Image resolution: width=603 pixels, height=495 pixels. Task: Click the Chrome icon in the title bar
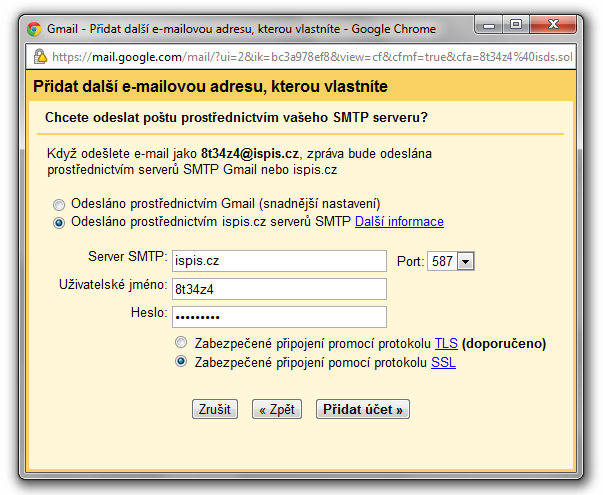pyautogui.click(x=34, y=29)
